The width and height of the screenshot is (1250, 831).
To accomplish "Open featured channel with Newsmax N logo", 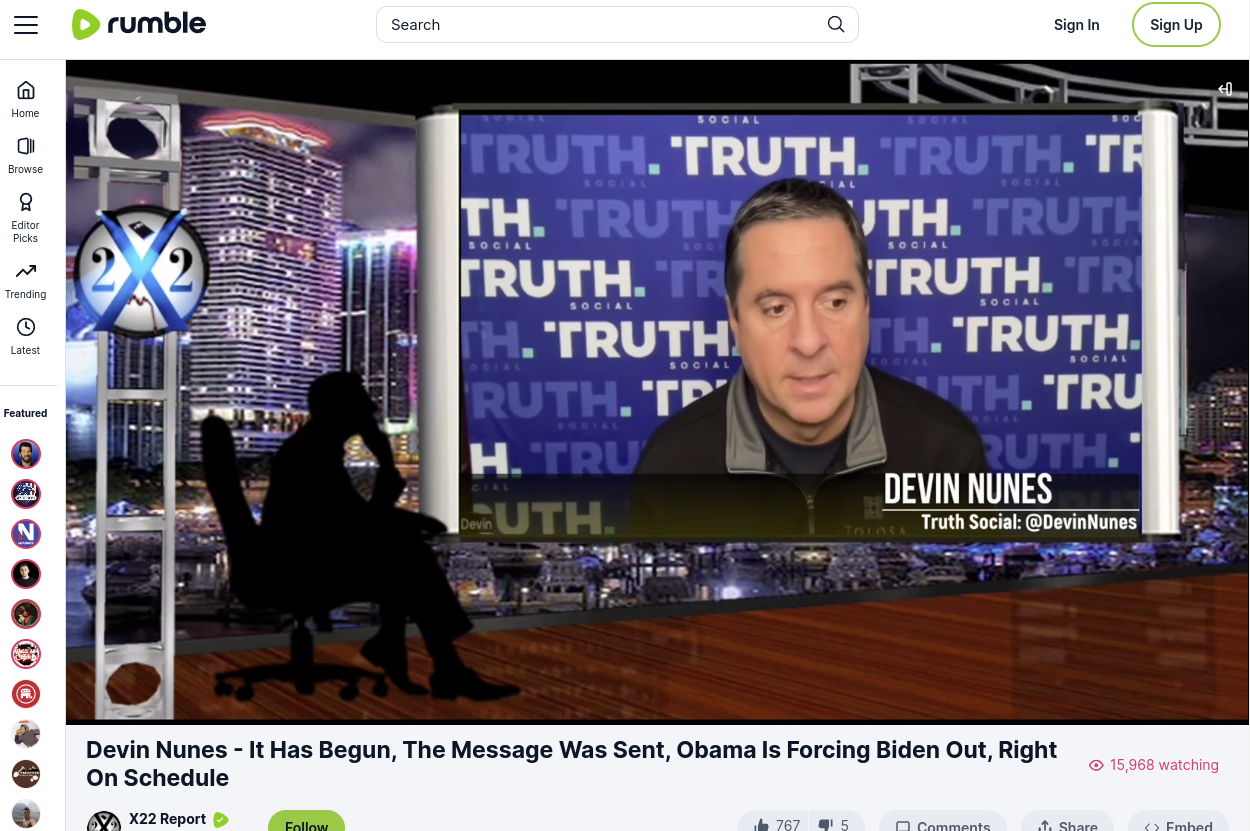I will click(26, 534).
